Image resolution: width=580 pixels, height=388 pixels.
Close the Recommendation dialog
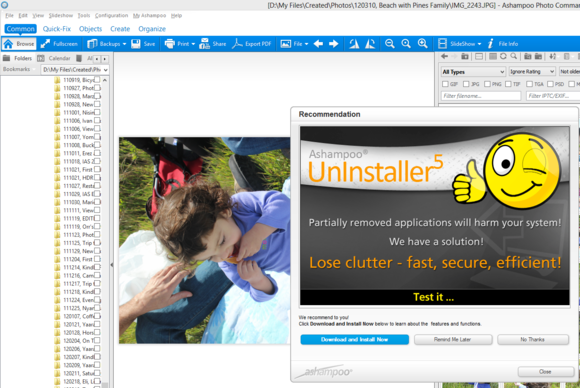pyautogui.click(x=546, y=371)
